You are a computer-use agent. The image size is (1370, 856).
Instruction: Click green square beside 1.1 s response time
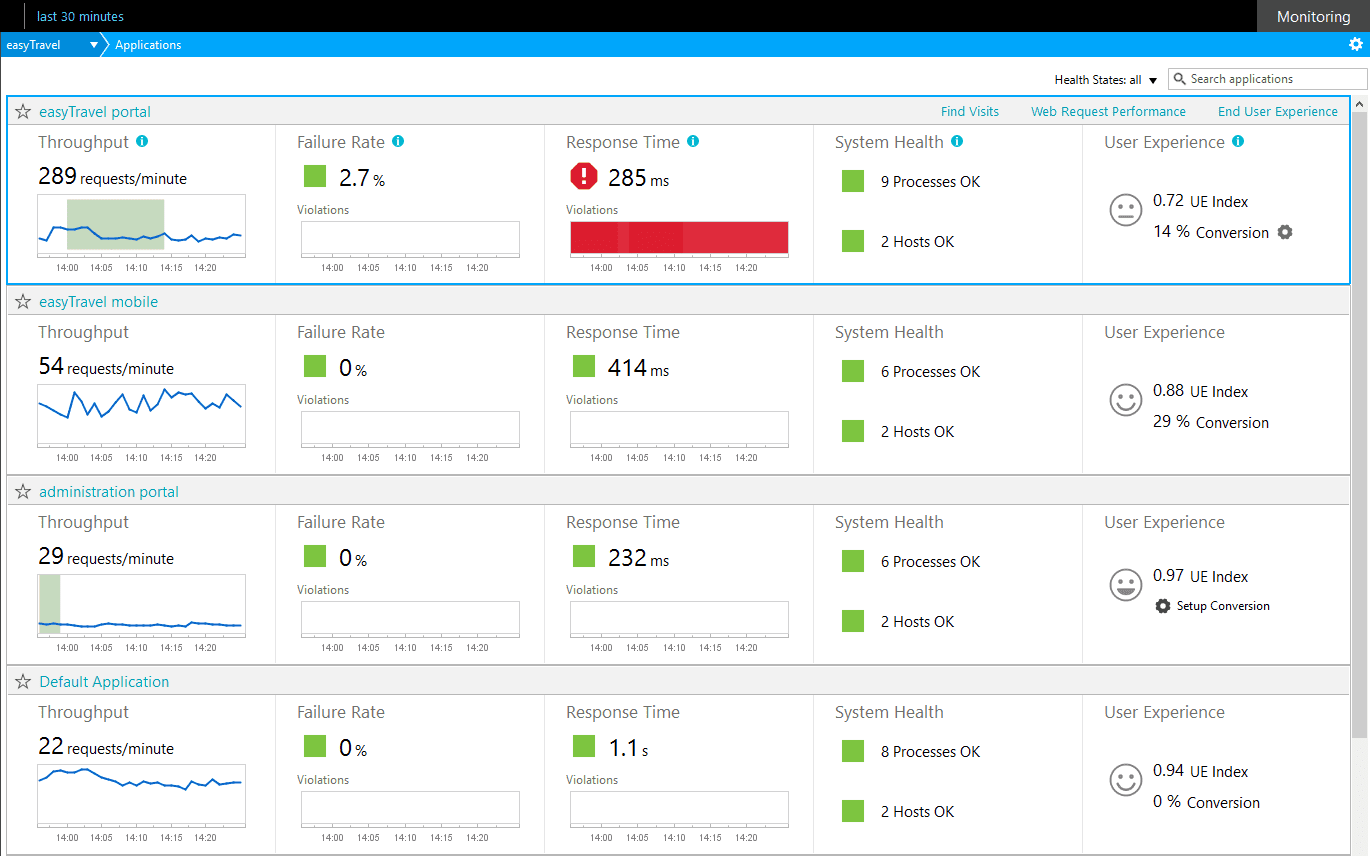click(584, 746)
